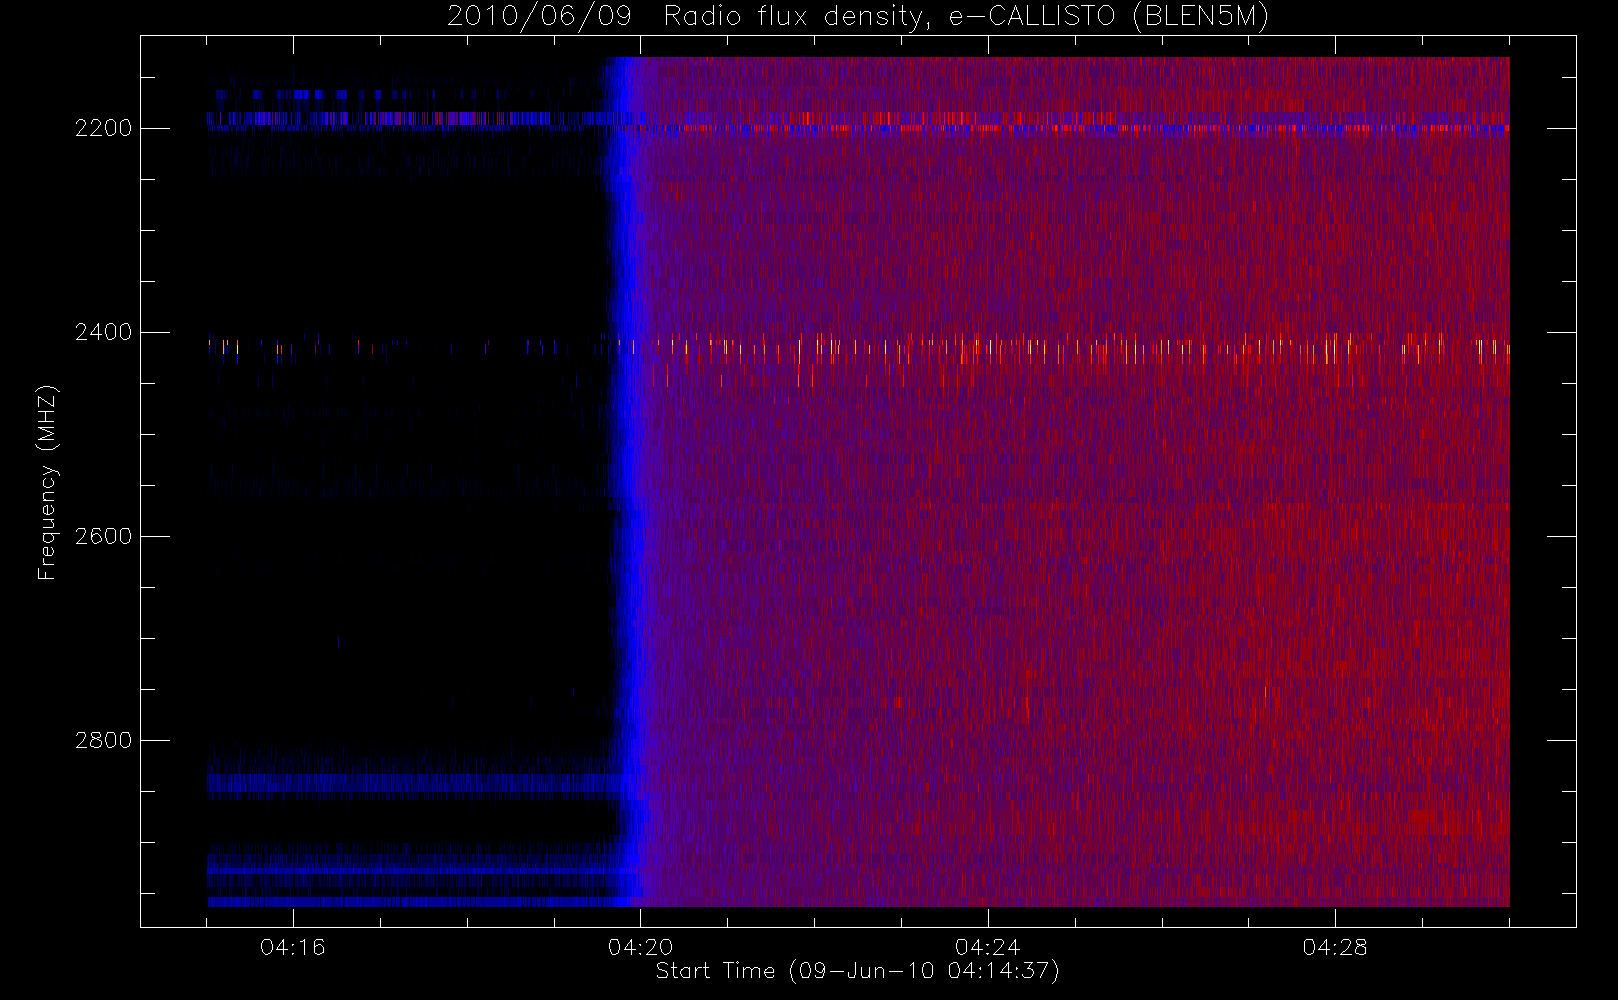Image resolution: width=1618 pixels, height=1000 pixels.
Task: Click the 04:28 time tick label
Action: point(1335,947)
